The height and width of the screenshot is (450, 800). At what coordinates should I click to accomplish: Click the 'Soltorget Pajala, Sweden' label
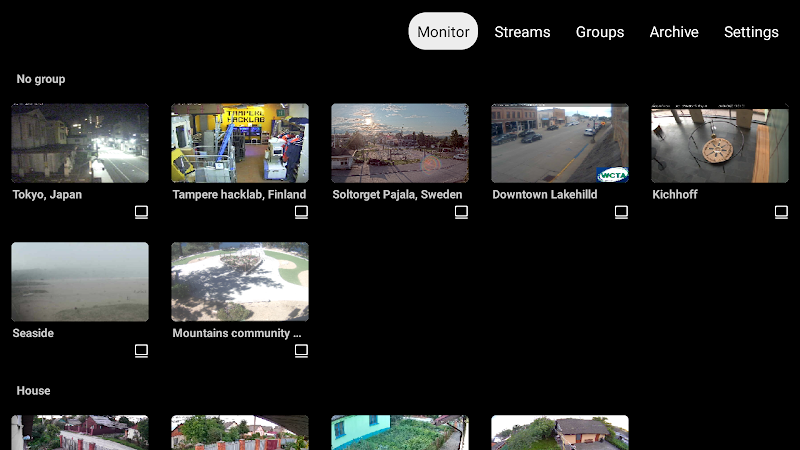pos(397,195)
